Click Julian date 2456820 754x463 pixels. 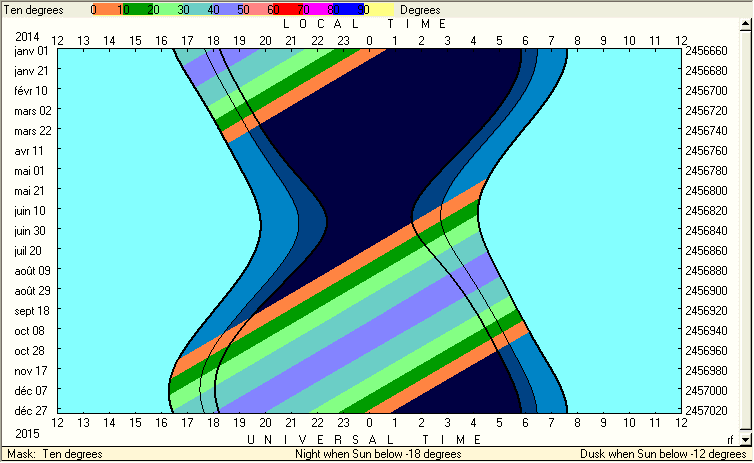point(706,211)
